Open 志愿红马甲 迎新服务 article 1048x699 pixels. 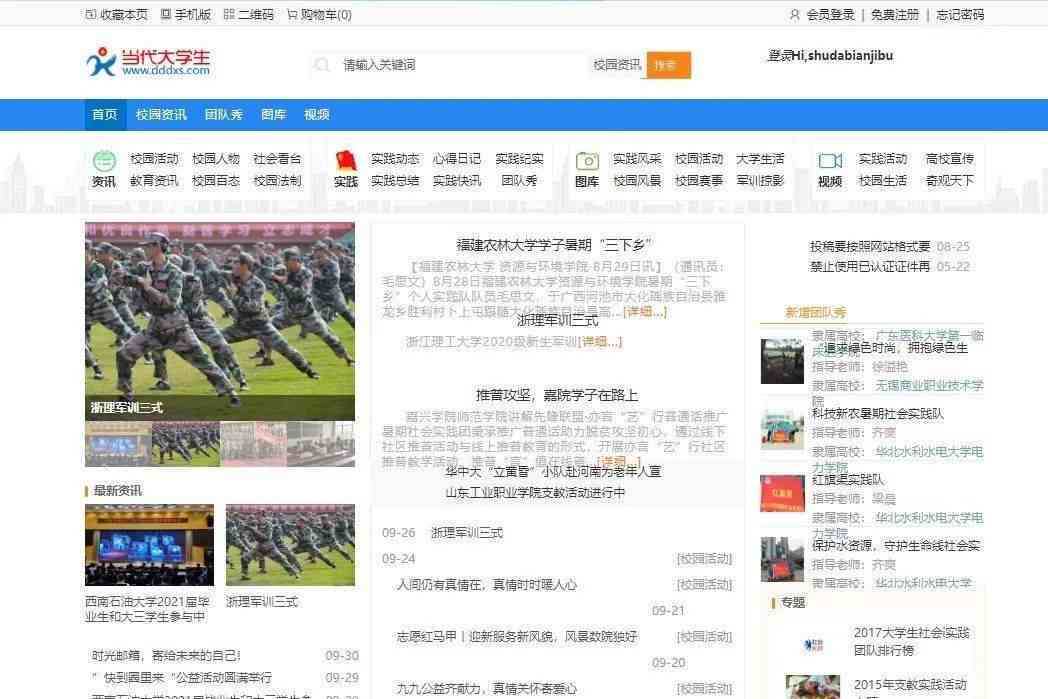517,637
